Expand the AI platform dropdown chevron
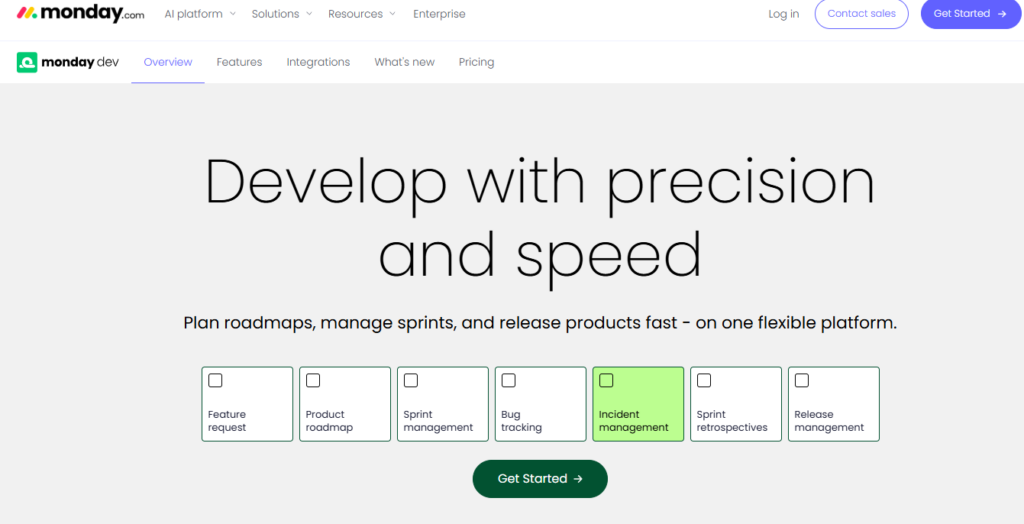 (232, 14)
